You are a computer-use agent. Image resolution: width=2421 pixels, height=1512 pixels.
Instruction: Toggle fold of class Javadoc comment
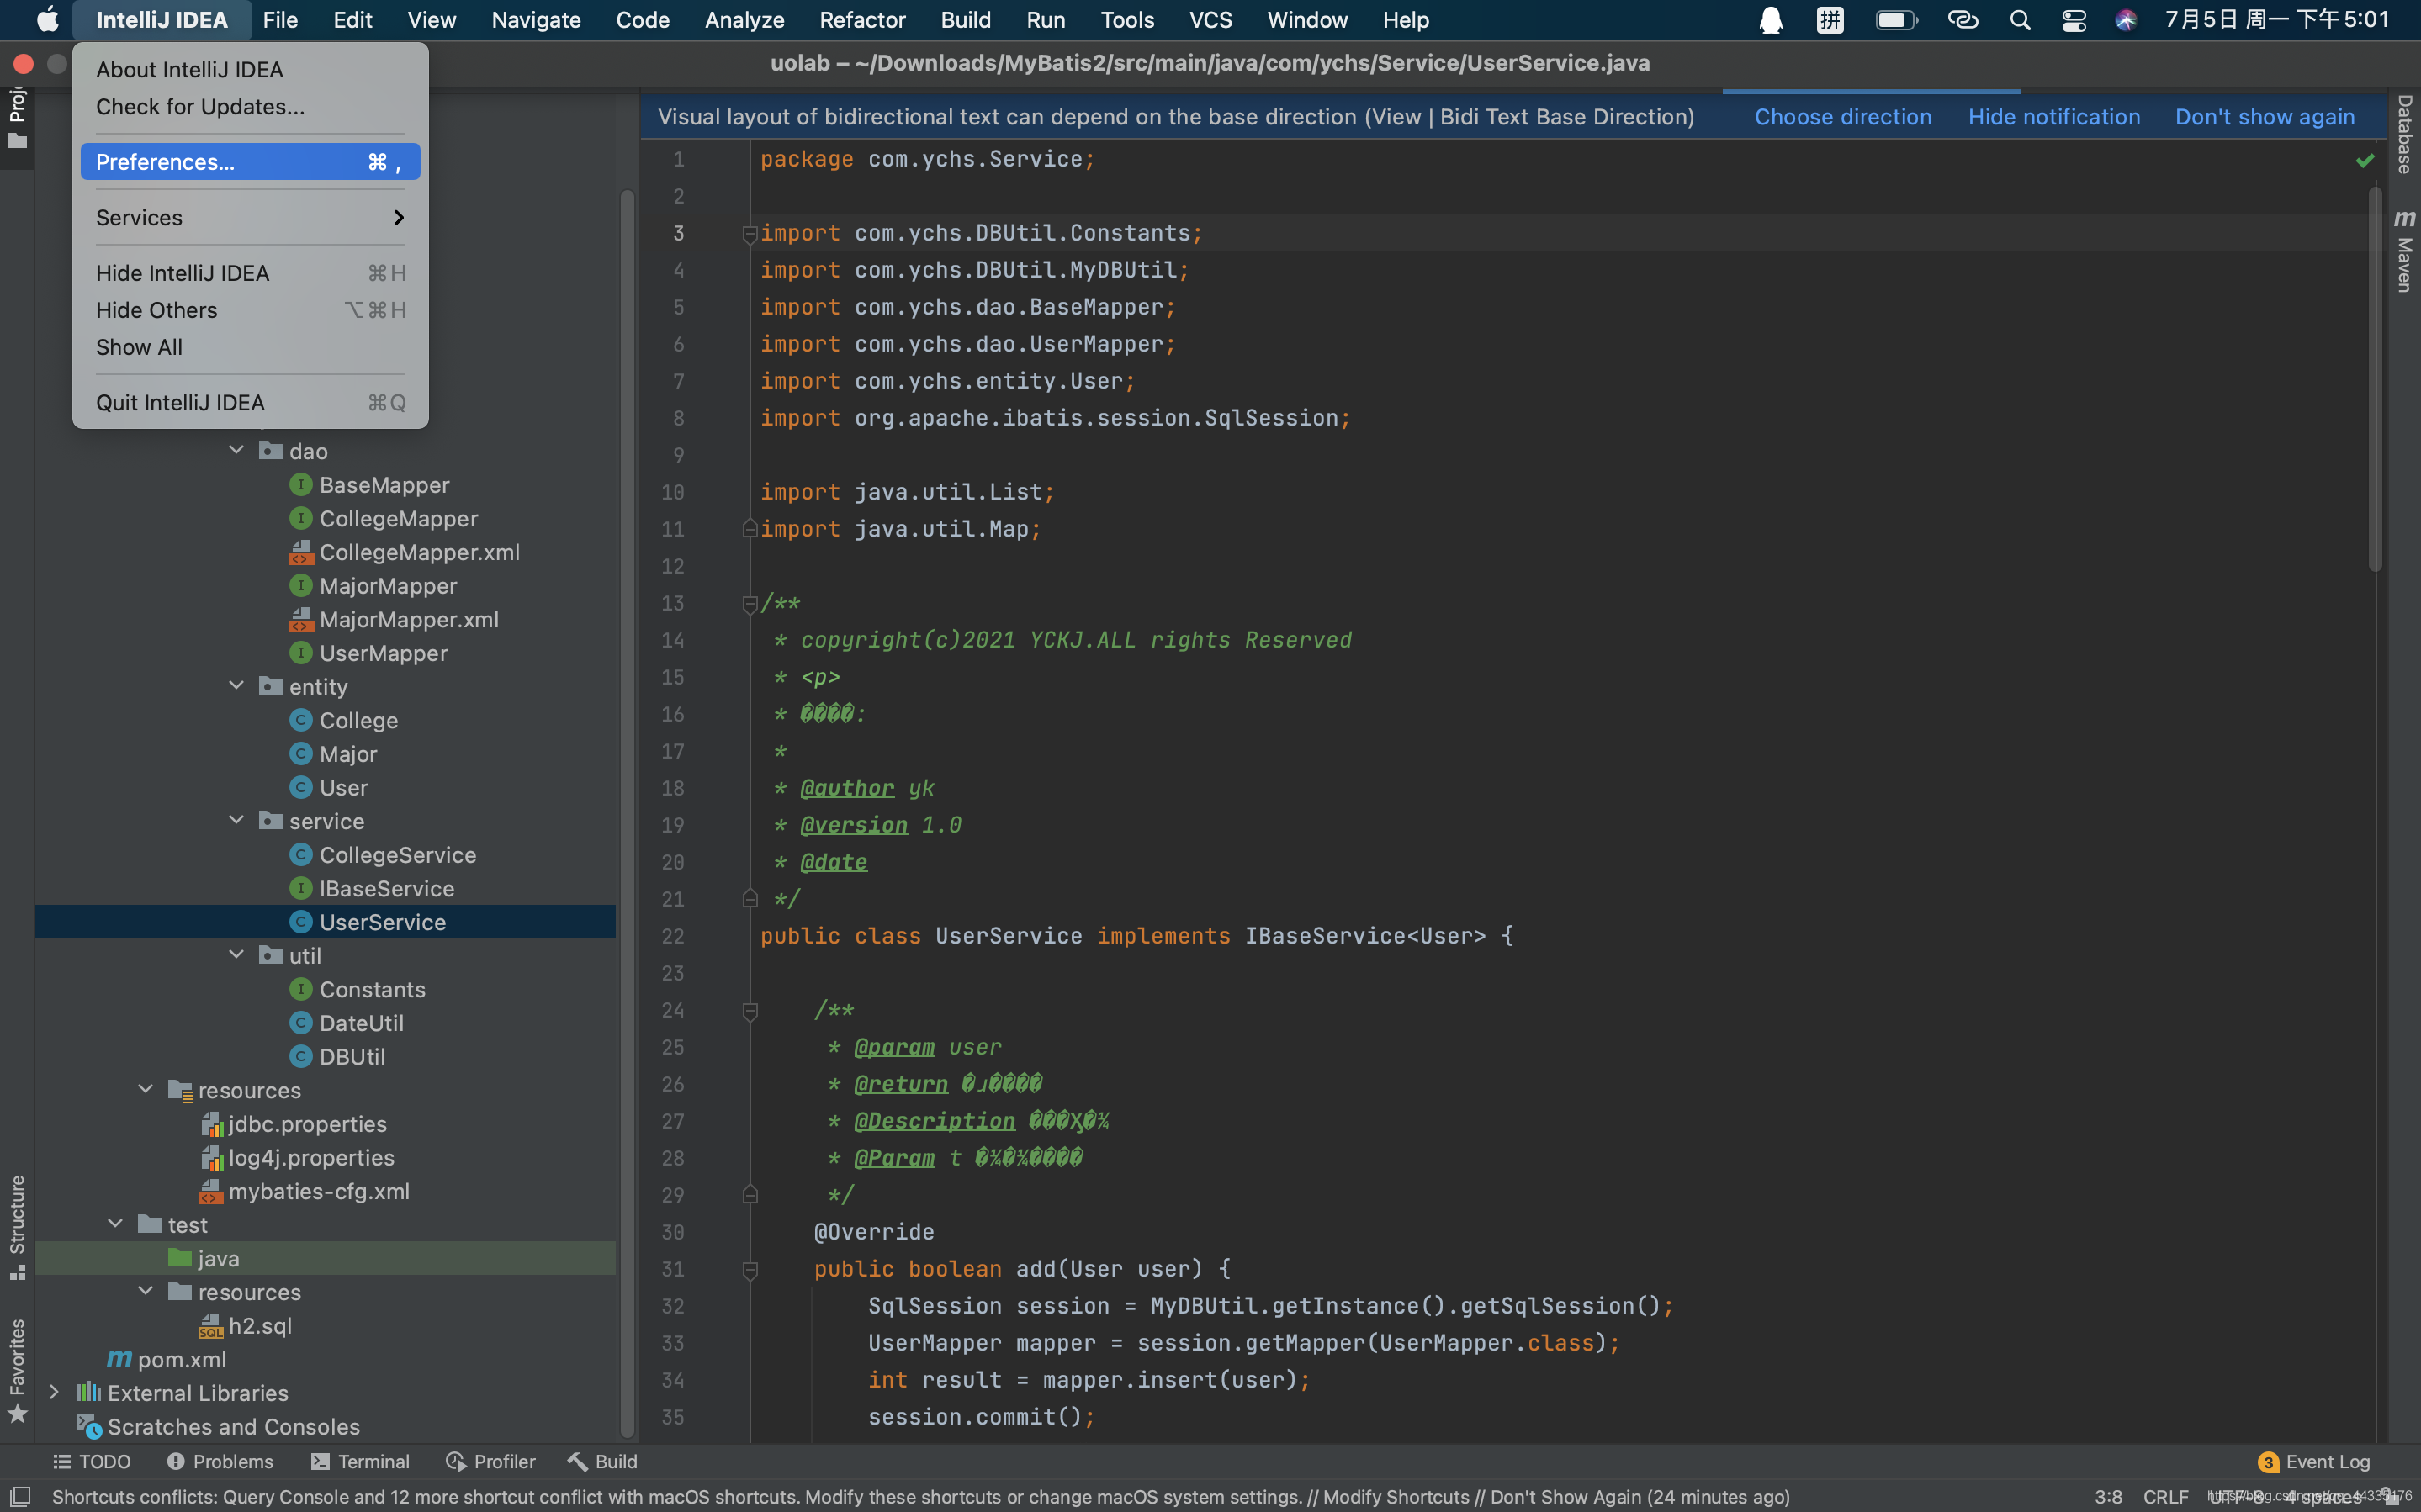[x=750, y=603]
